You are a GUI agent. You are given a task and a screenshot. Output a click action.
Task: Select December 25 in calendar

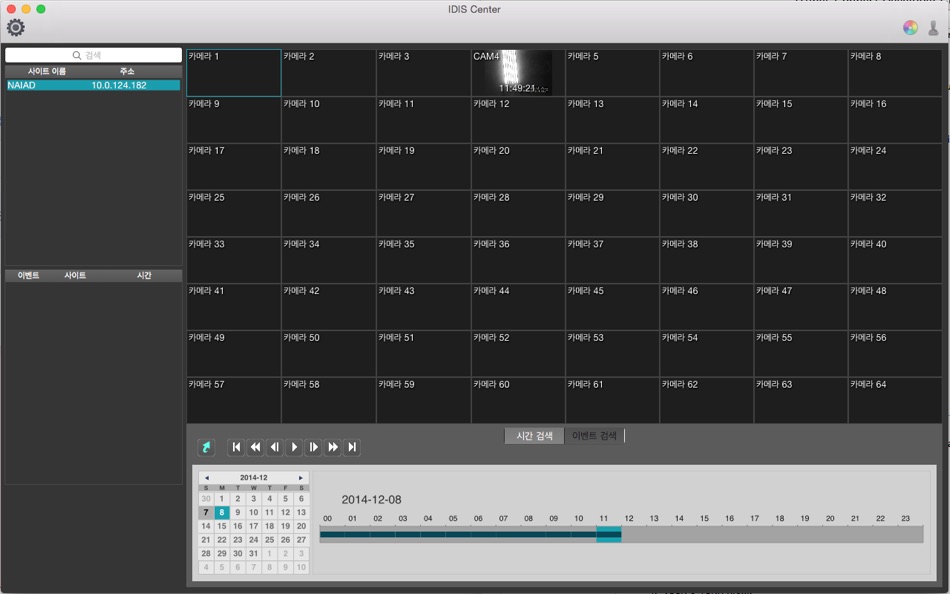[270, 540]
